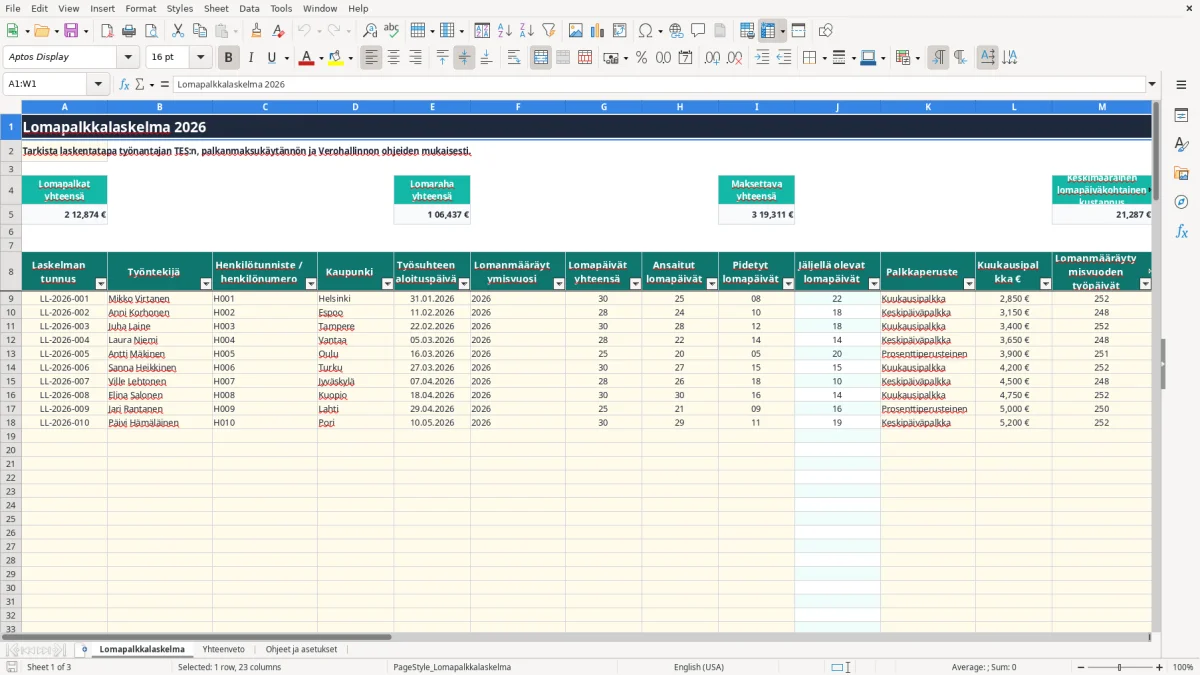Insert a chart via toolbar icon

(x=598, y=31)
